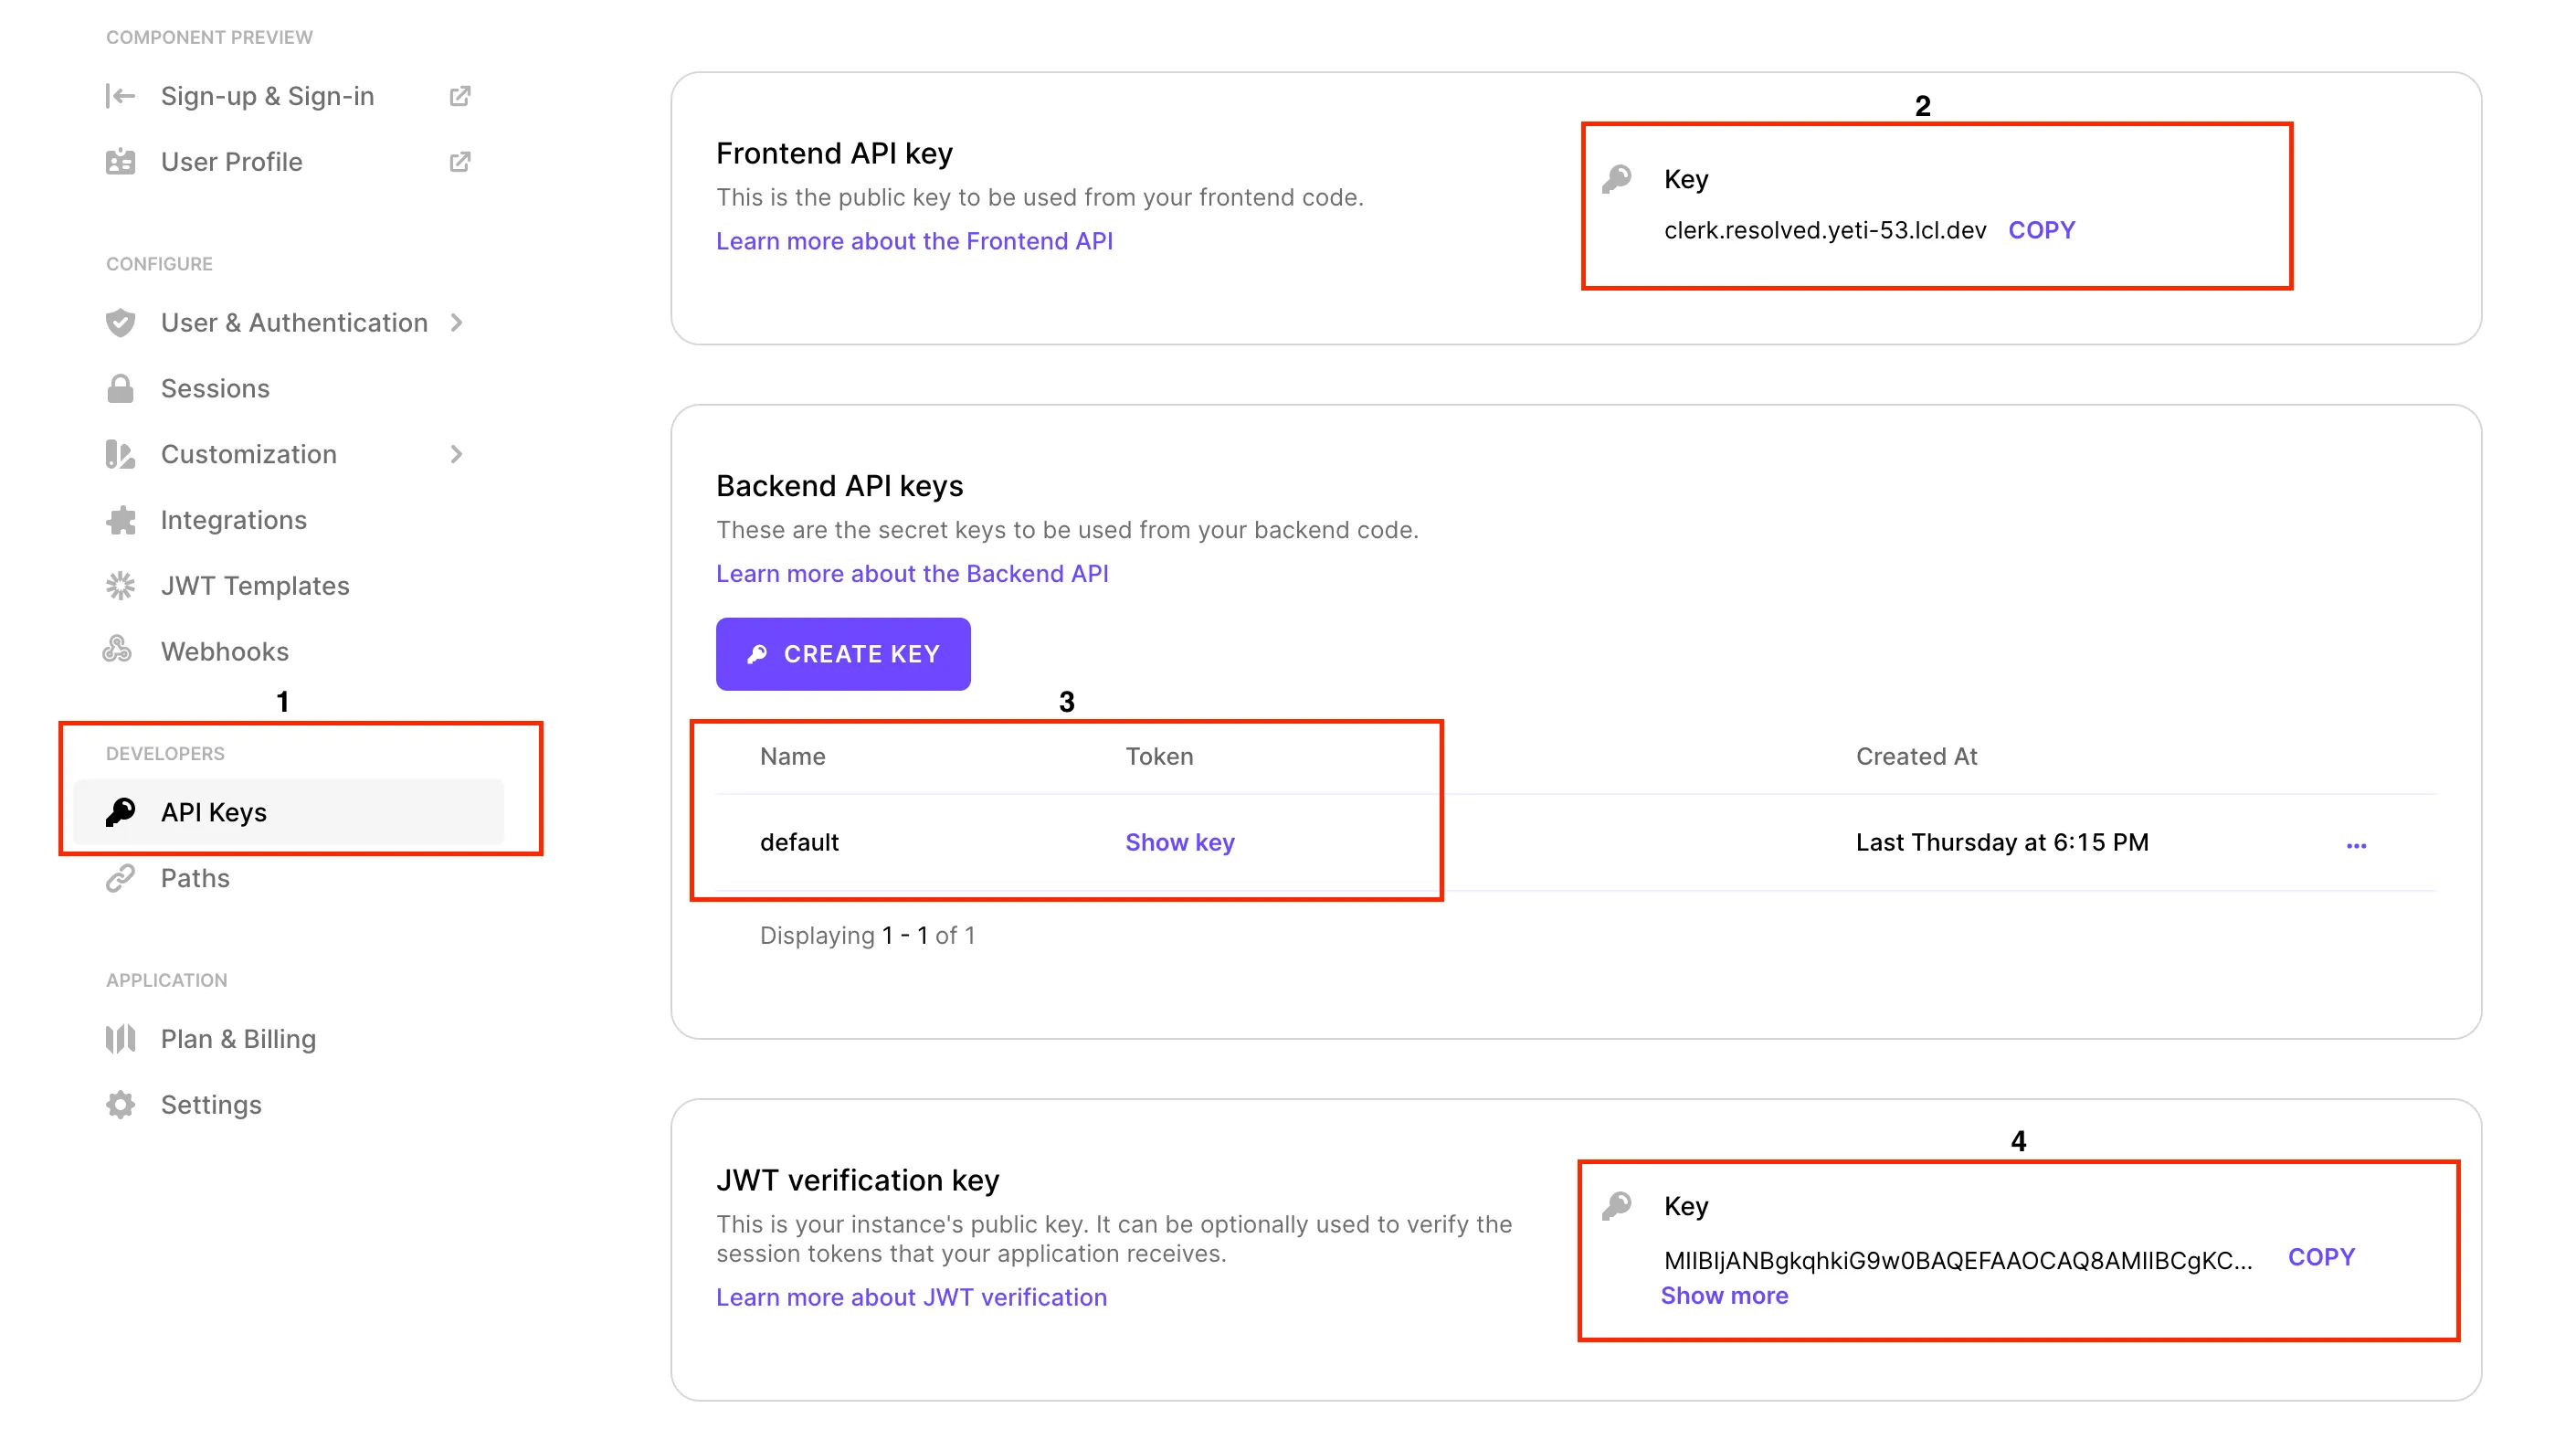
Task: Open Learn more about JWT verification
Action: (911, 1296)
